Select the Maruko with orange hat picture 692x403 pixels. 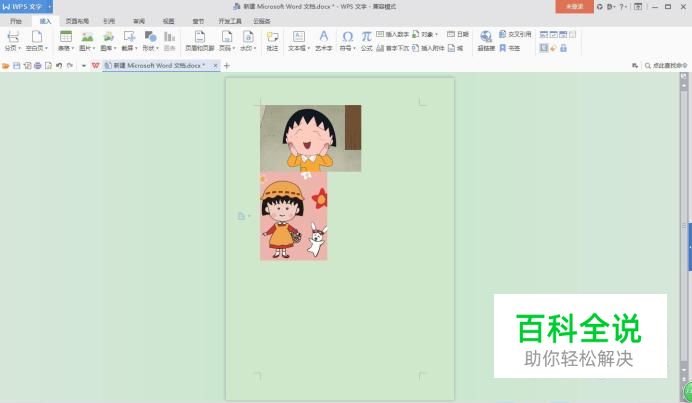(294, 216)
